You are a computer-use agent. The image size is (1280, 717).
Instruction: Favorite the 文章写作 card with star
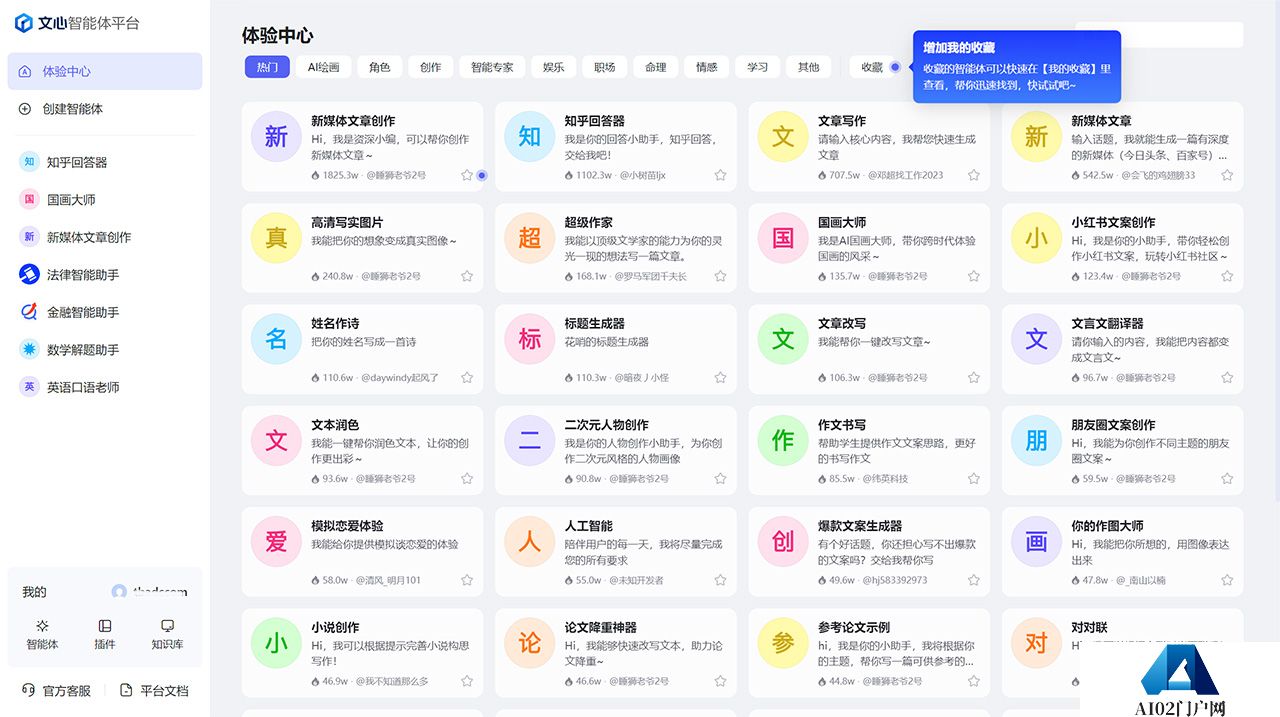tap(973, 175)
